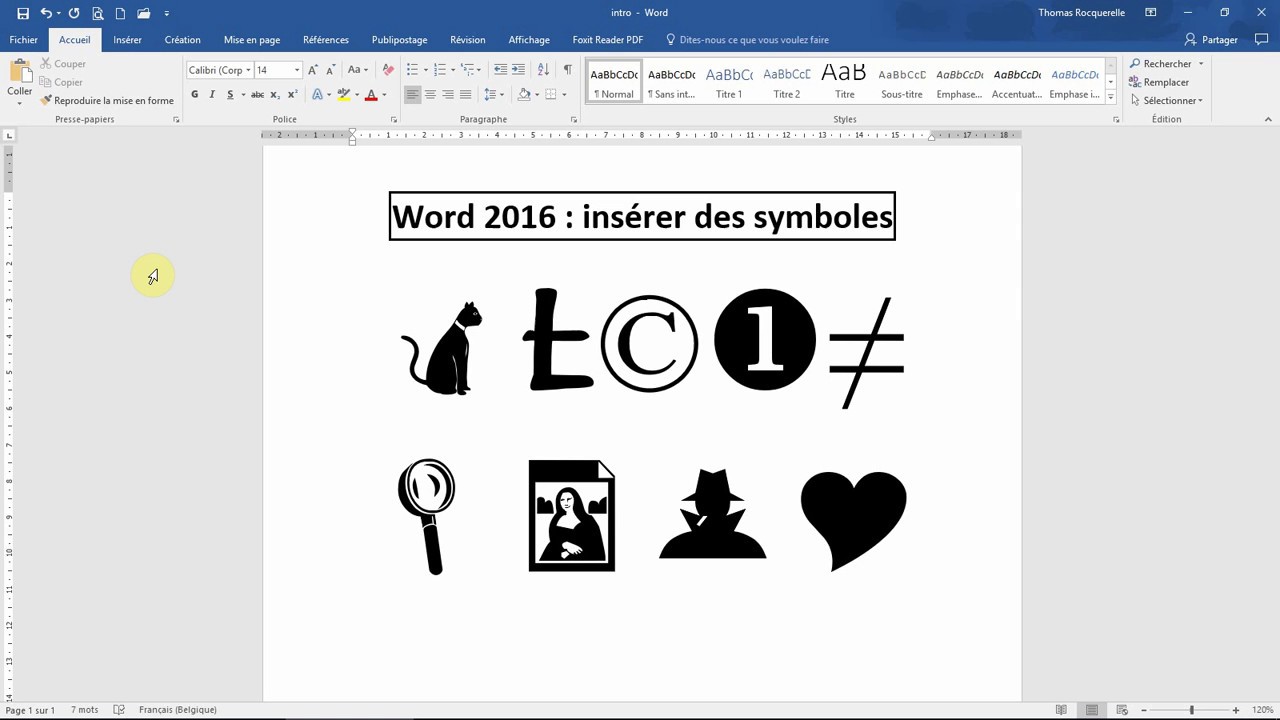This screenshot has width=1280, height=720.
Task: Decrease the paragraph indent
Action: 500,70
